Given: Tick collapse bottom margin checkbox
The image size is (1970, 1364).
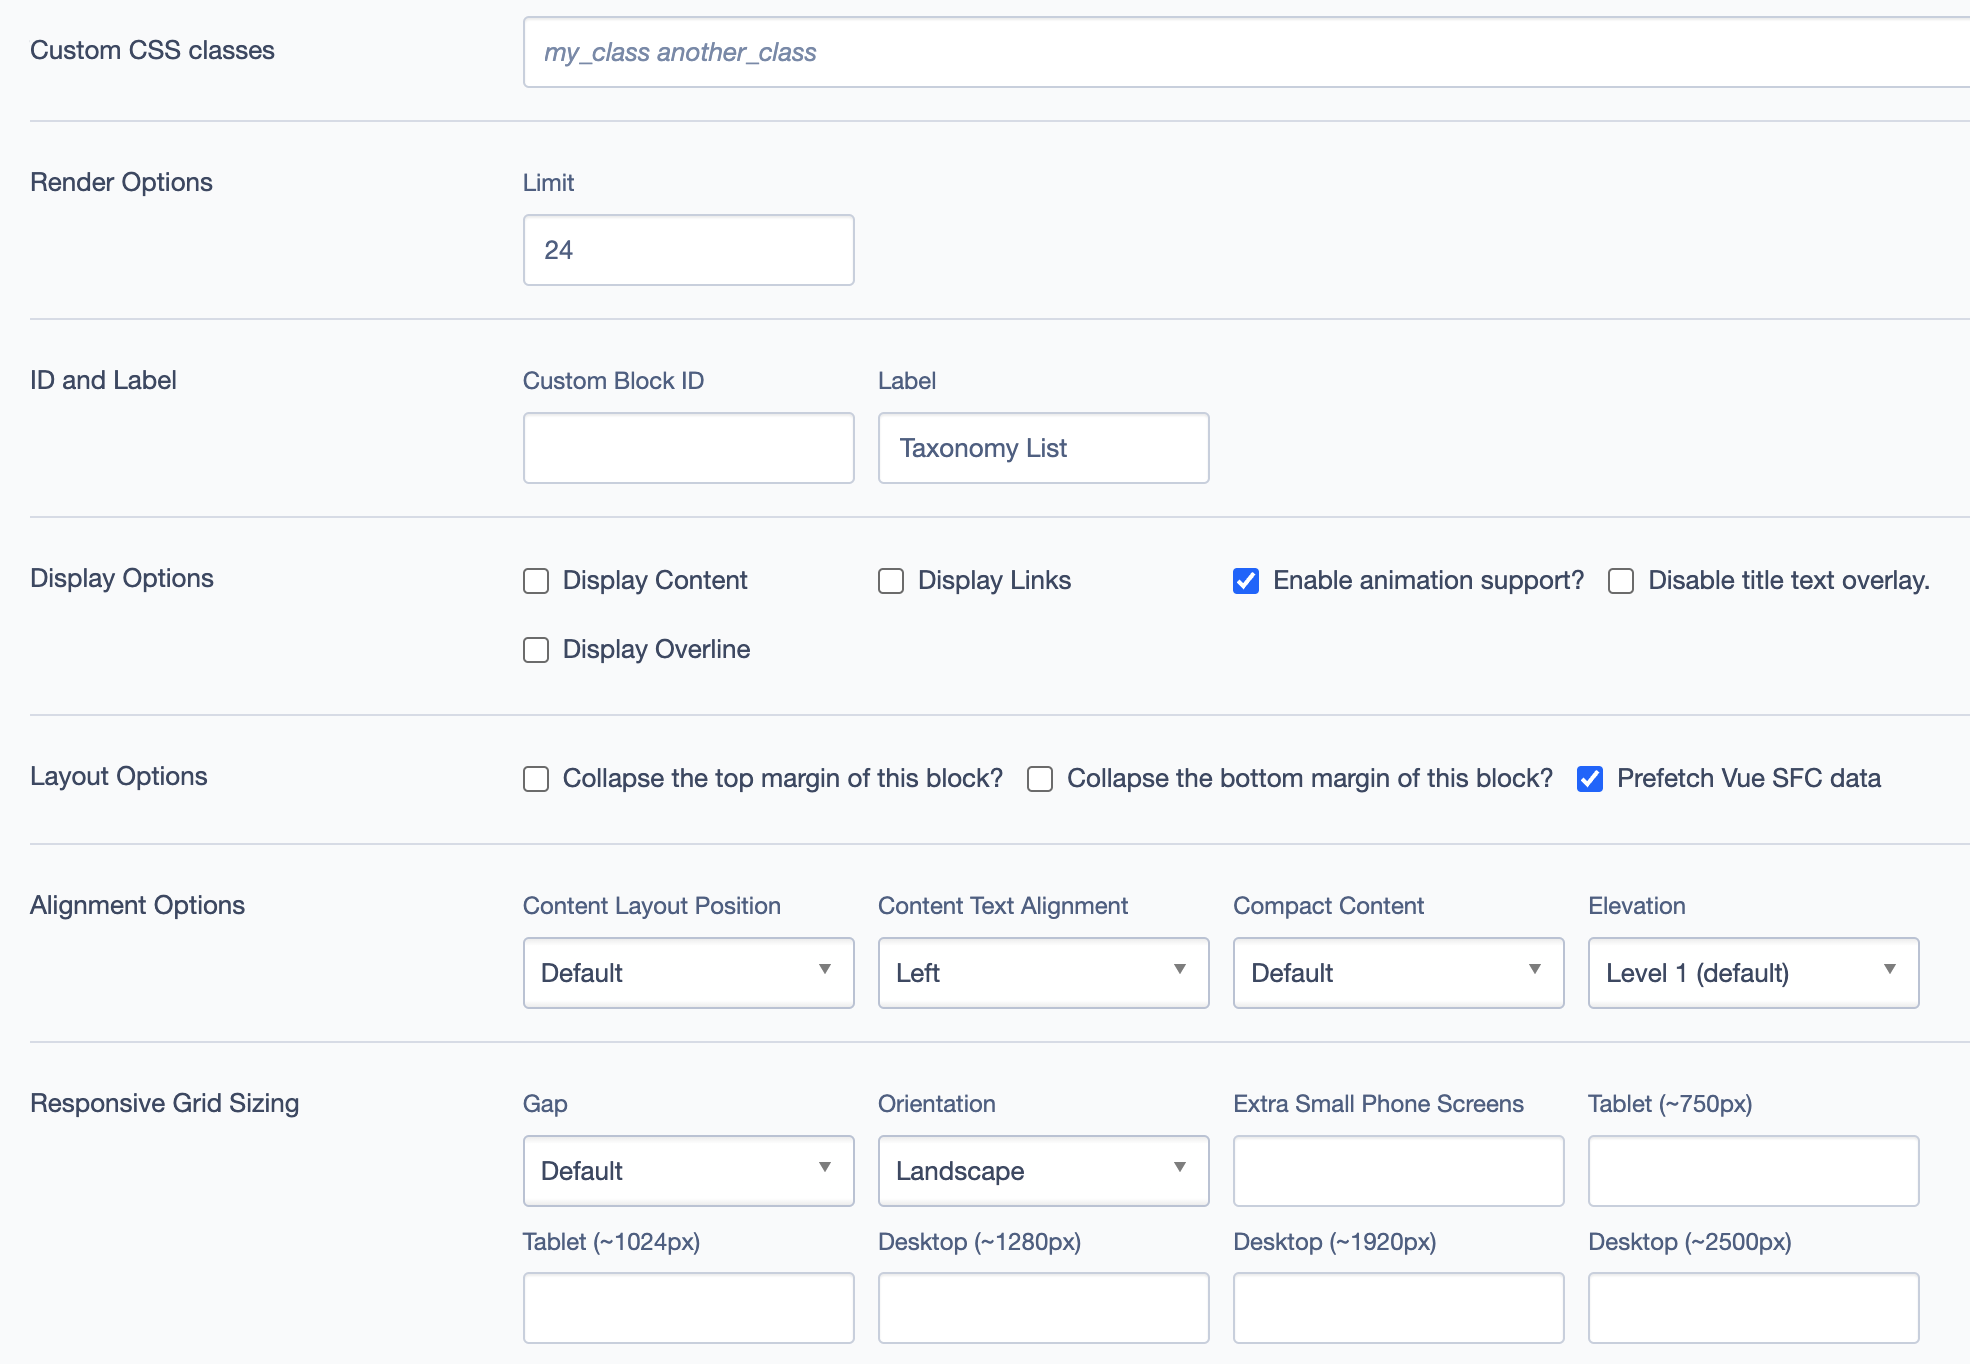Looking at the screenshot, I should click(x=1040, y=779).
